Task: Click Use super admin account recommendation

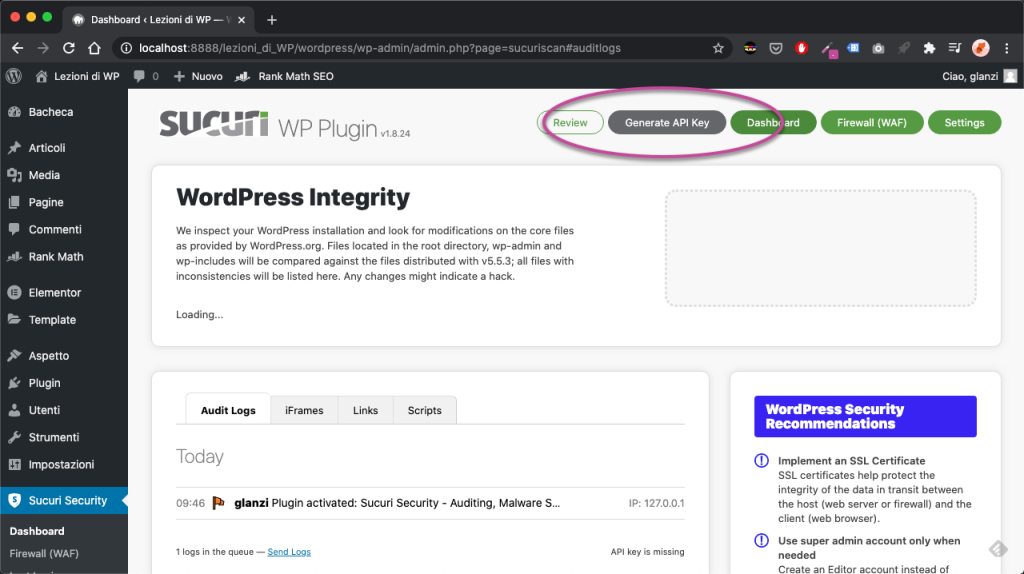Action: pyautogui.click(x=869, y=548)
